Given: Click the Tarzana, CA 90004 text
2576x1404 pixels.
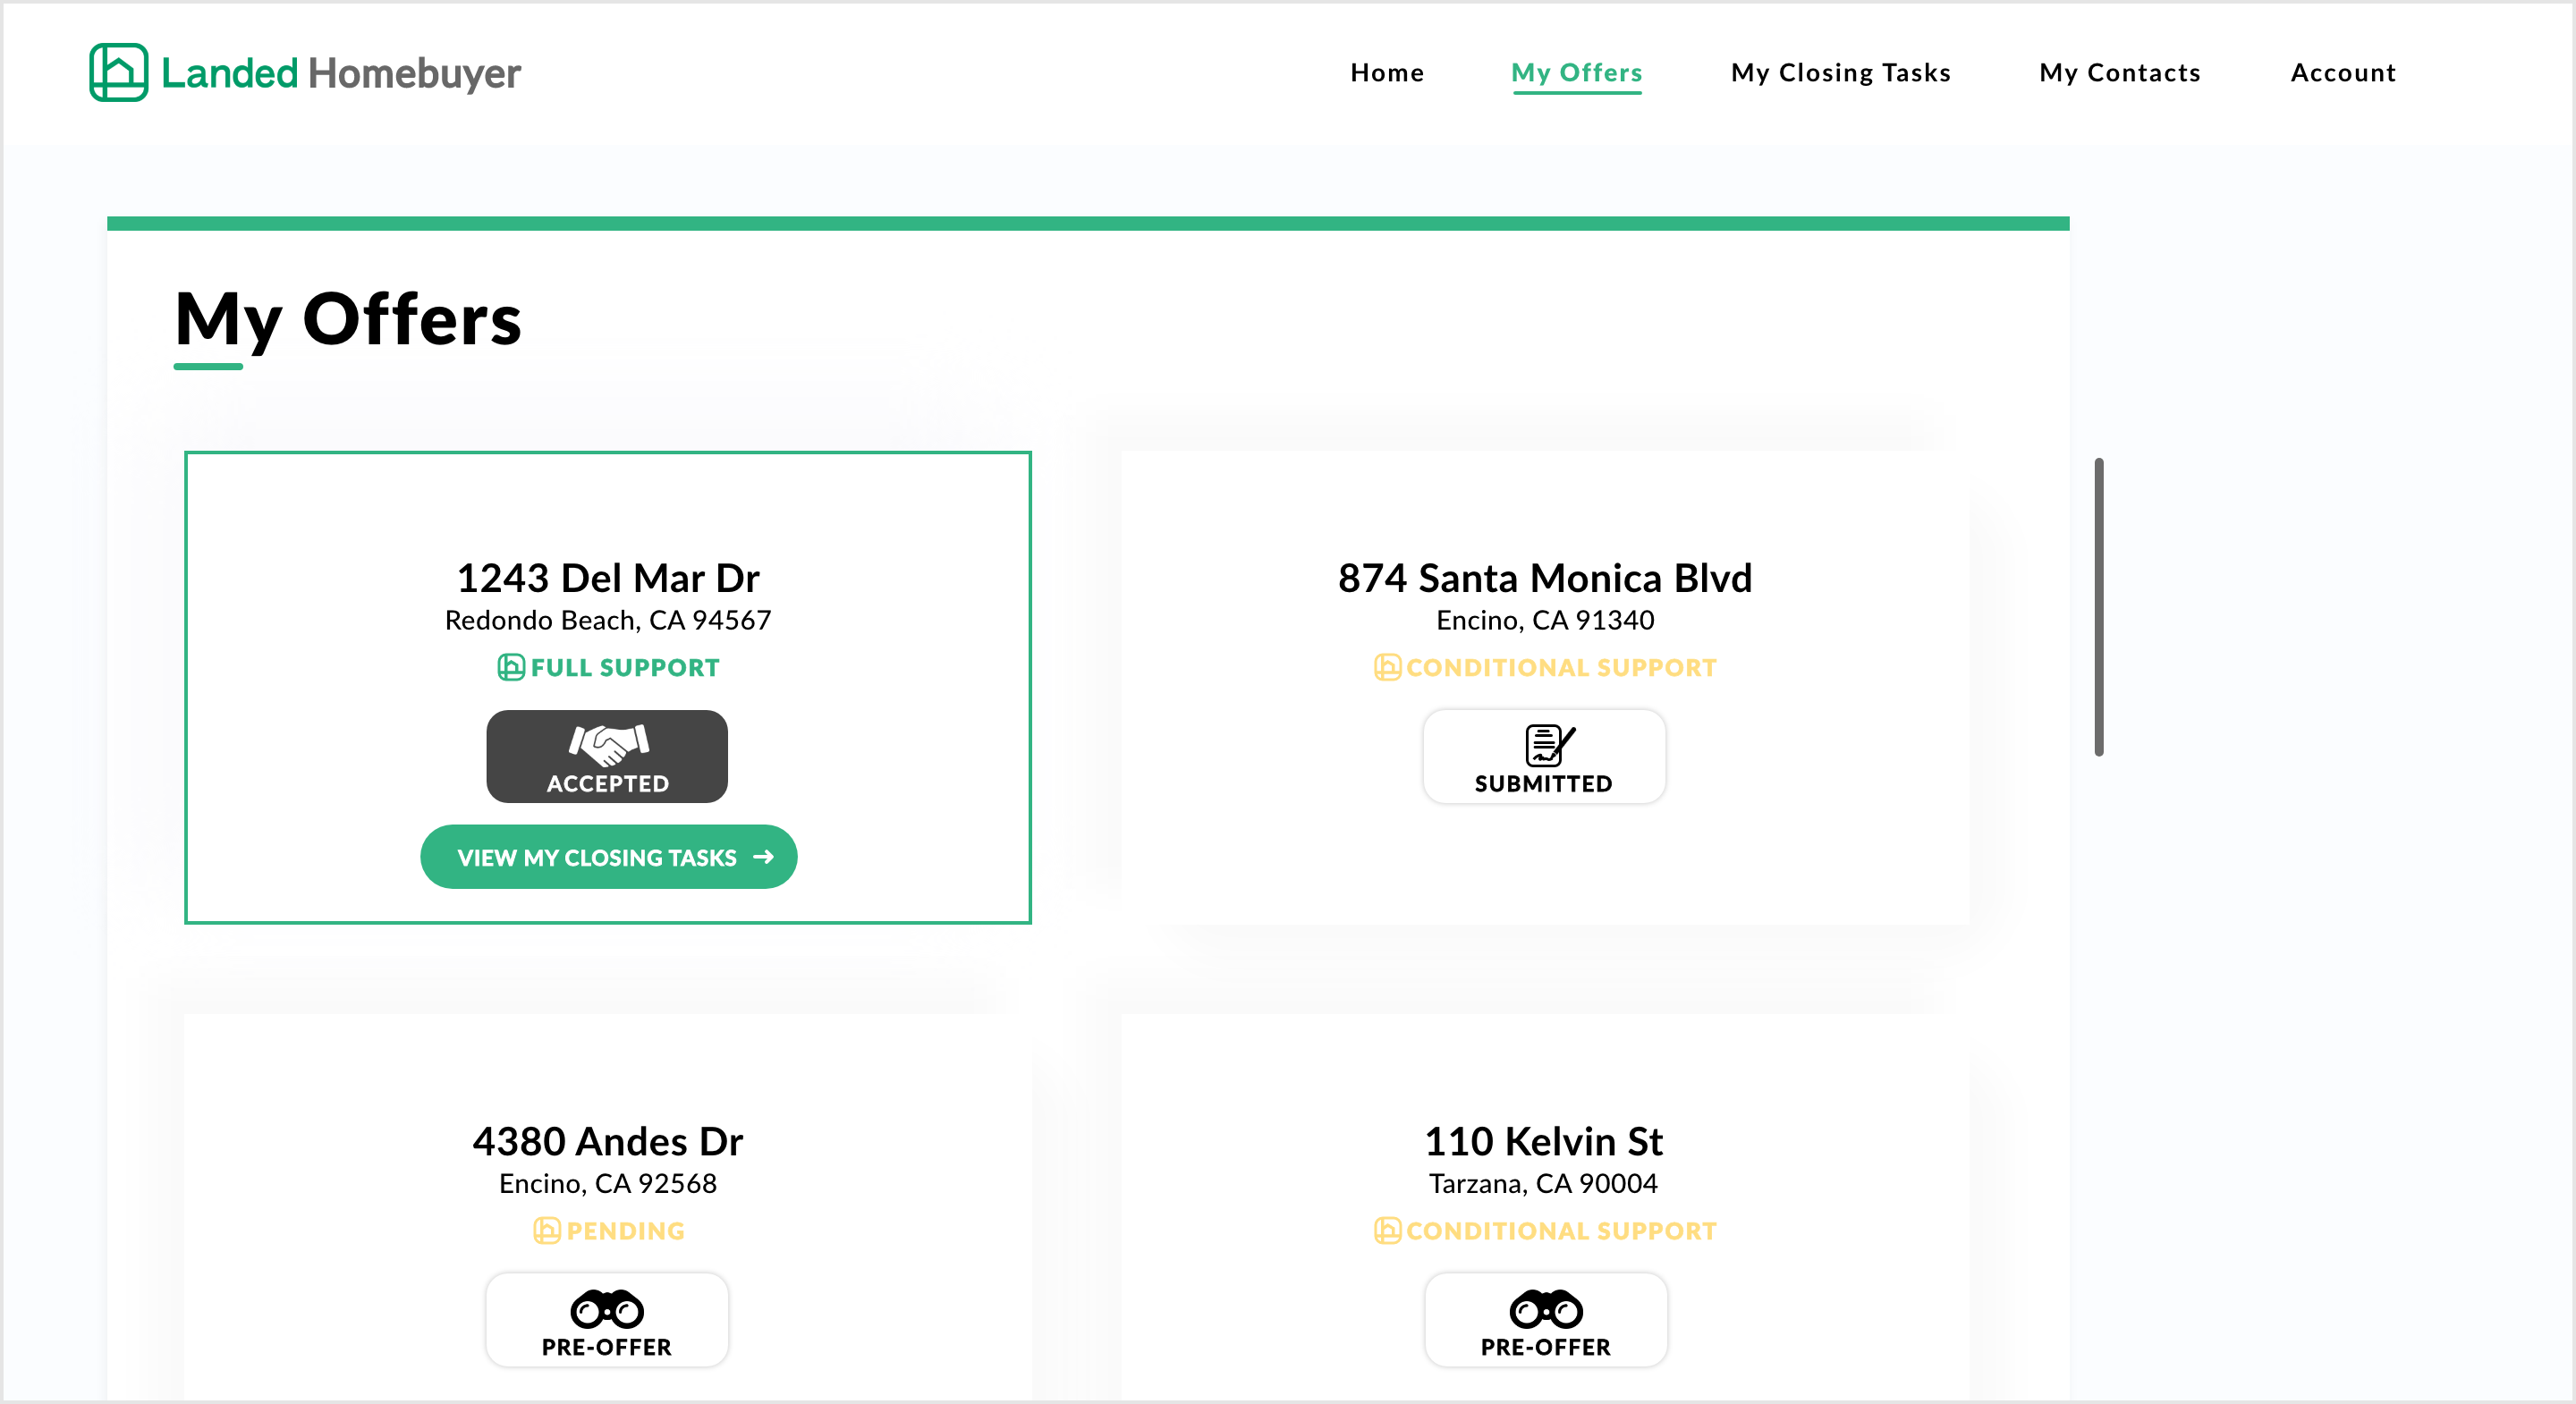Looking at the screenshot, I should click(1544, 1183).
